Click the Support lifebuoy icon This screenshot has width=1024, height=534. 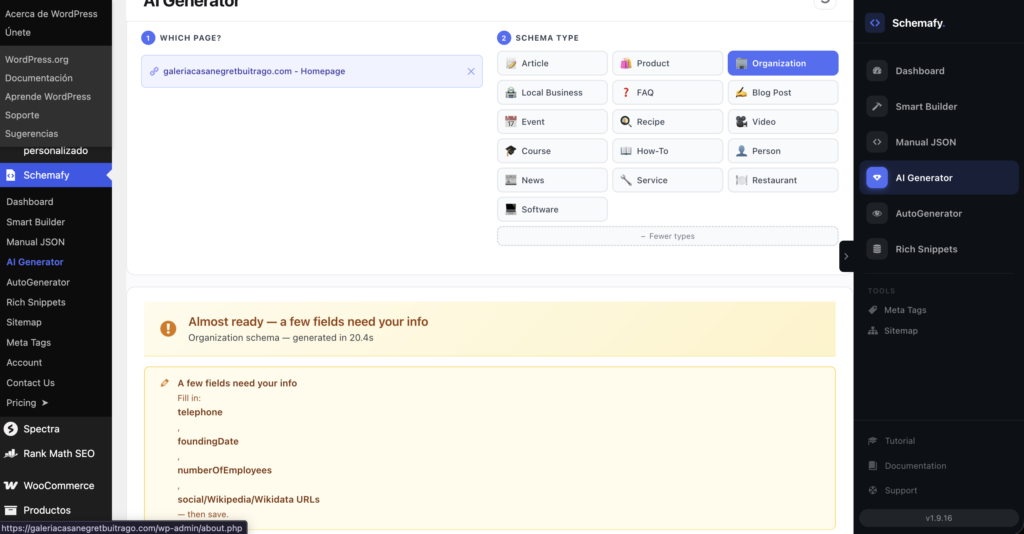click(873, 490)
